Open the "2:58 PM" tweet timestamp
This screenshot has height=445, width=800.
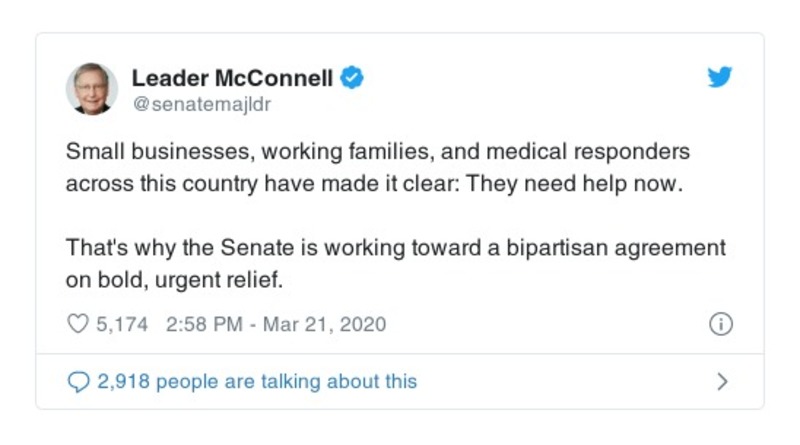197,324
